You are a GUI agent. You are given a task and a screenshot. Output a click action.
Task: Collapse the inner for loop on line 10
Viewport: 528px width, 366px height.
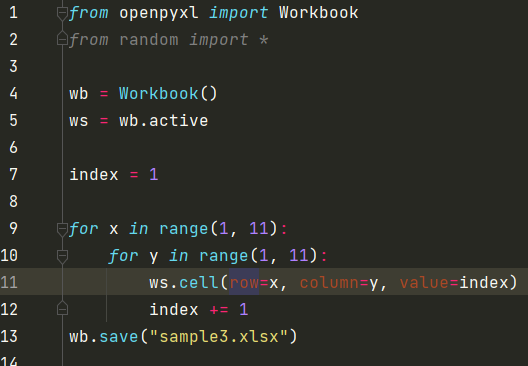(62, 257)
